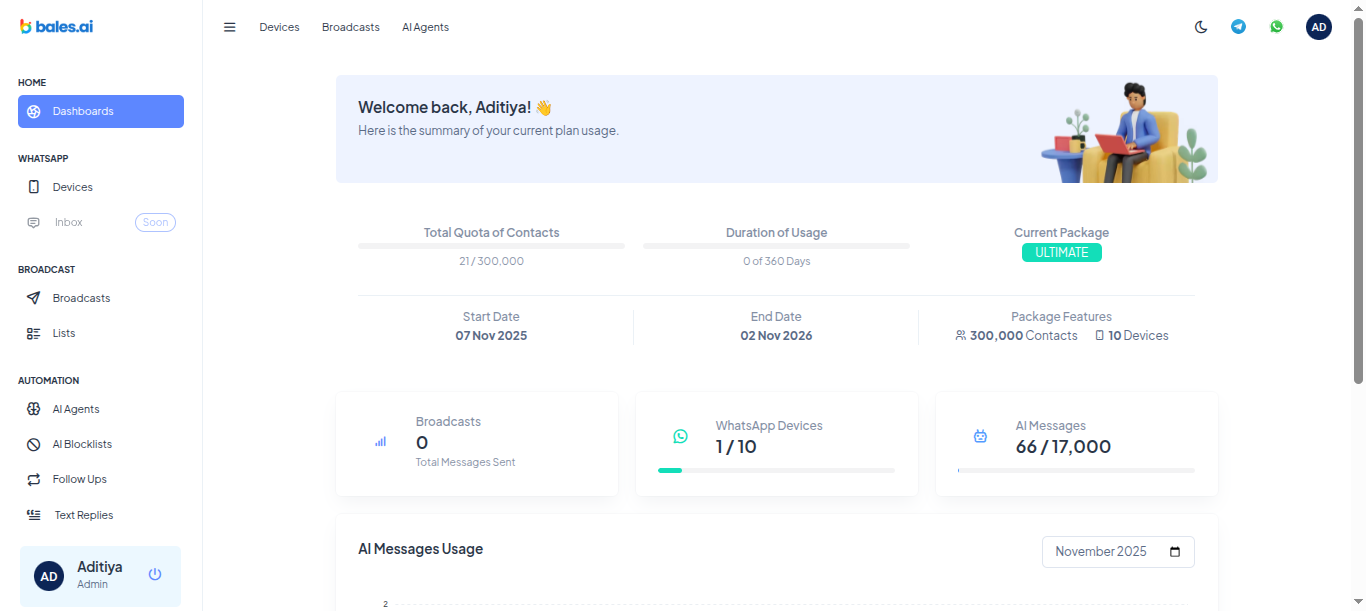1366x611 pixels.
Task: Click the Follow Ups repeat icon
Action: pyautogui.click(x=34, y=479)
